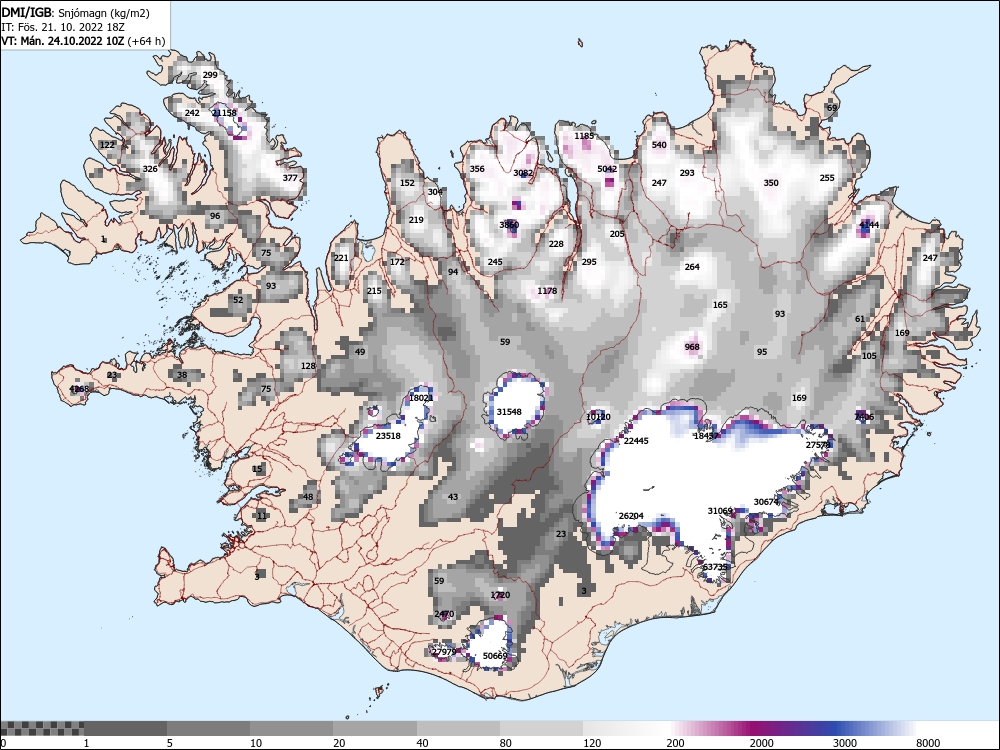
Task: Click the '2000' label on the legend scale
Action: [x=761, y=742]
